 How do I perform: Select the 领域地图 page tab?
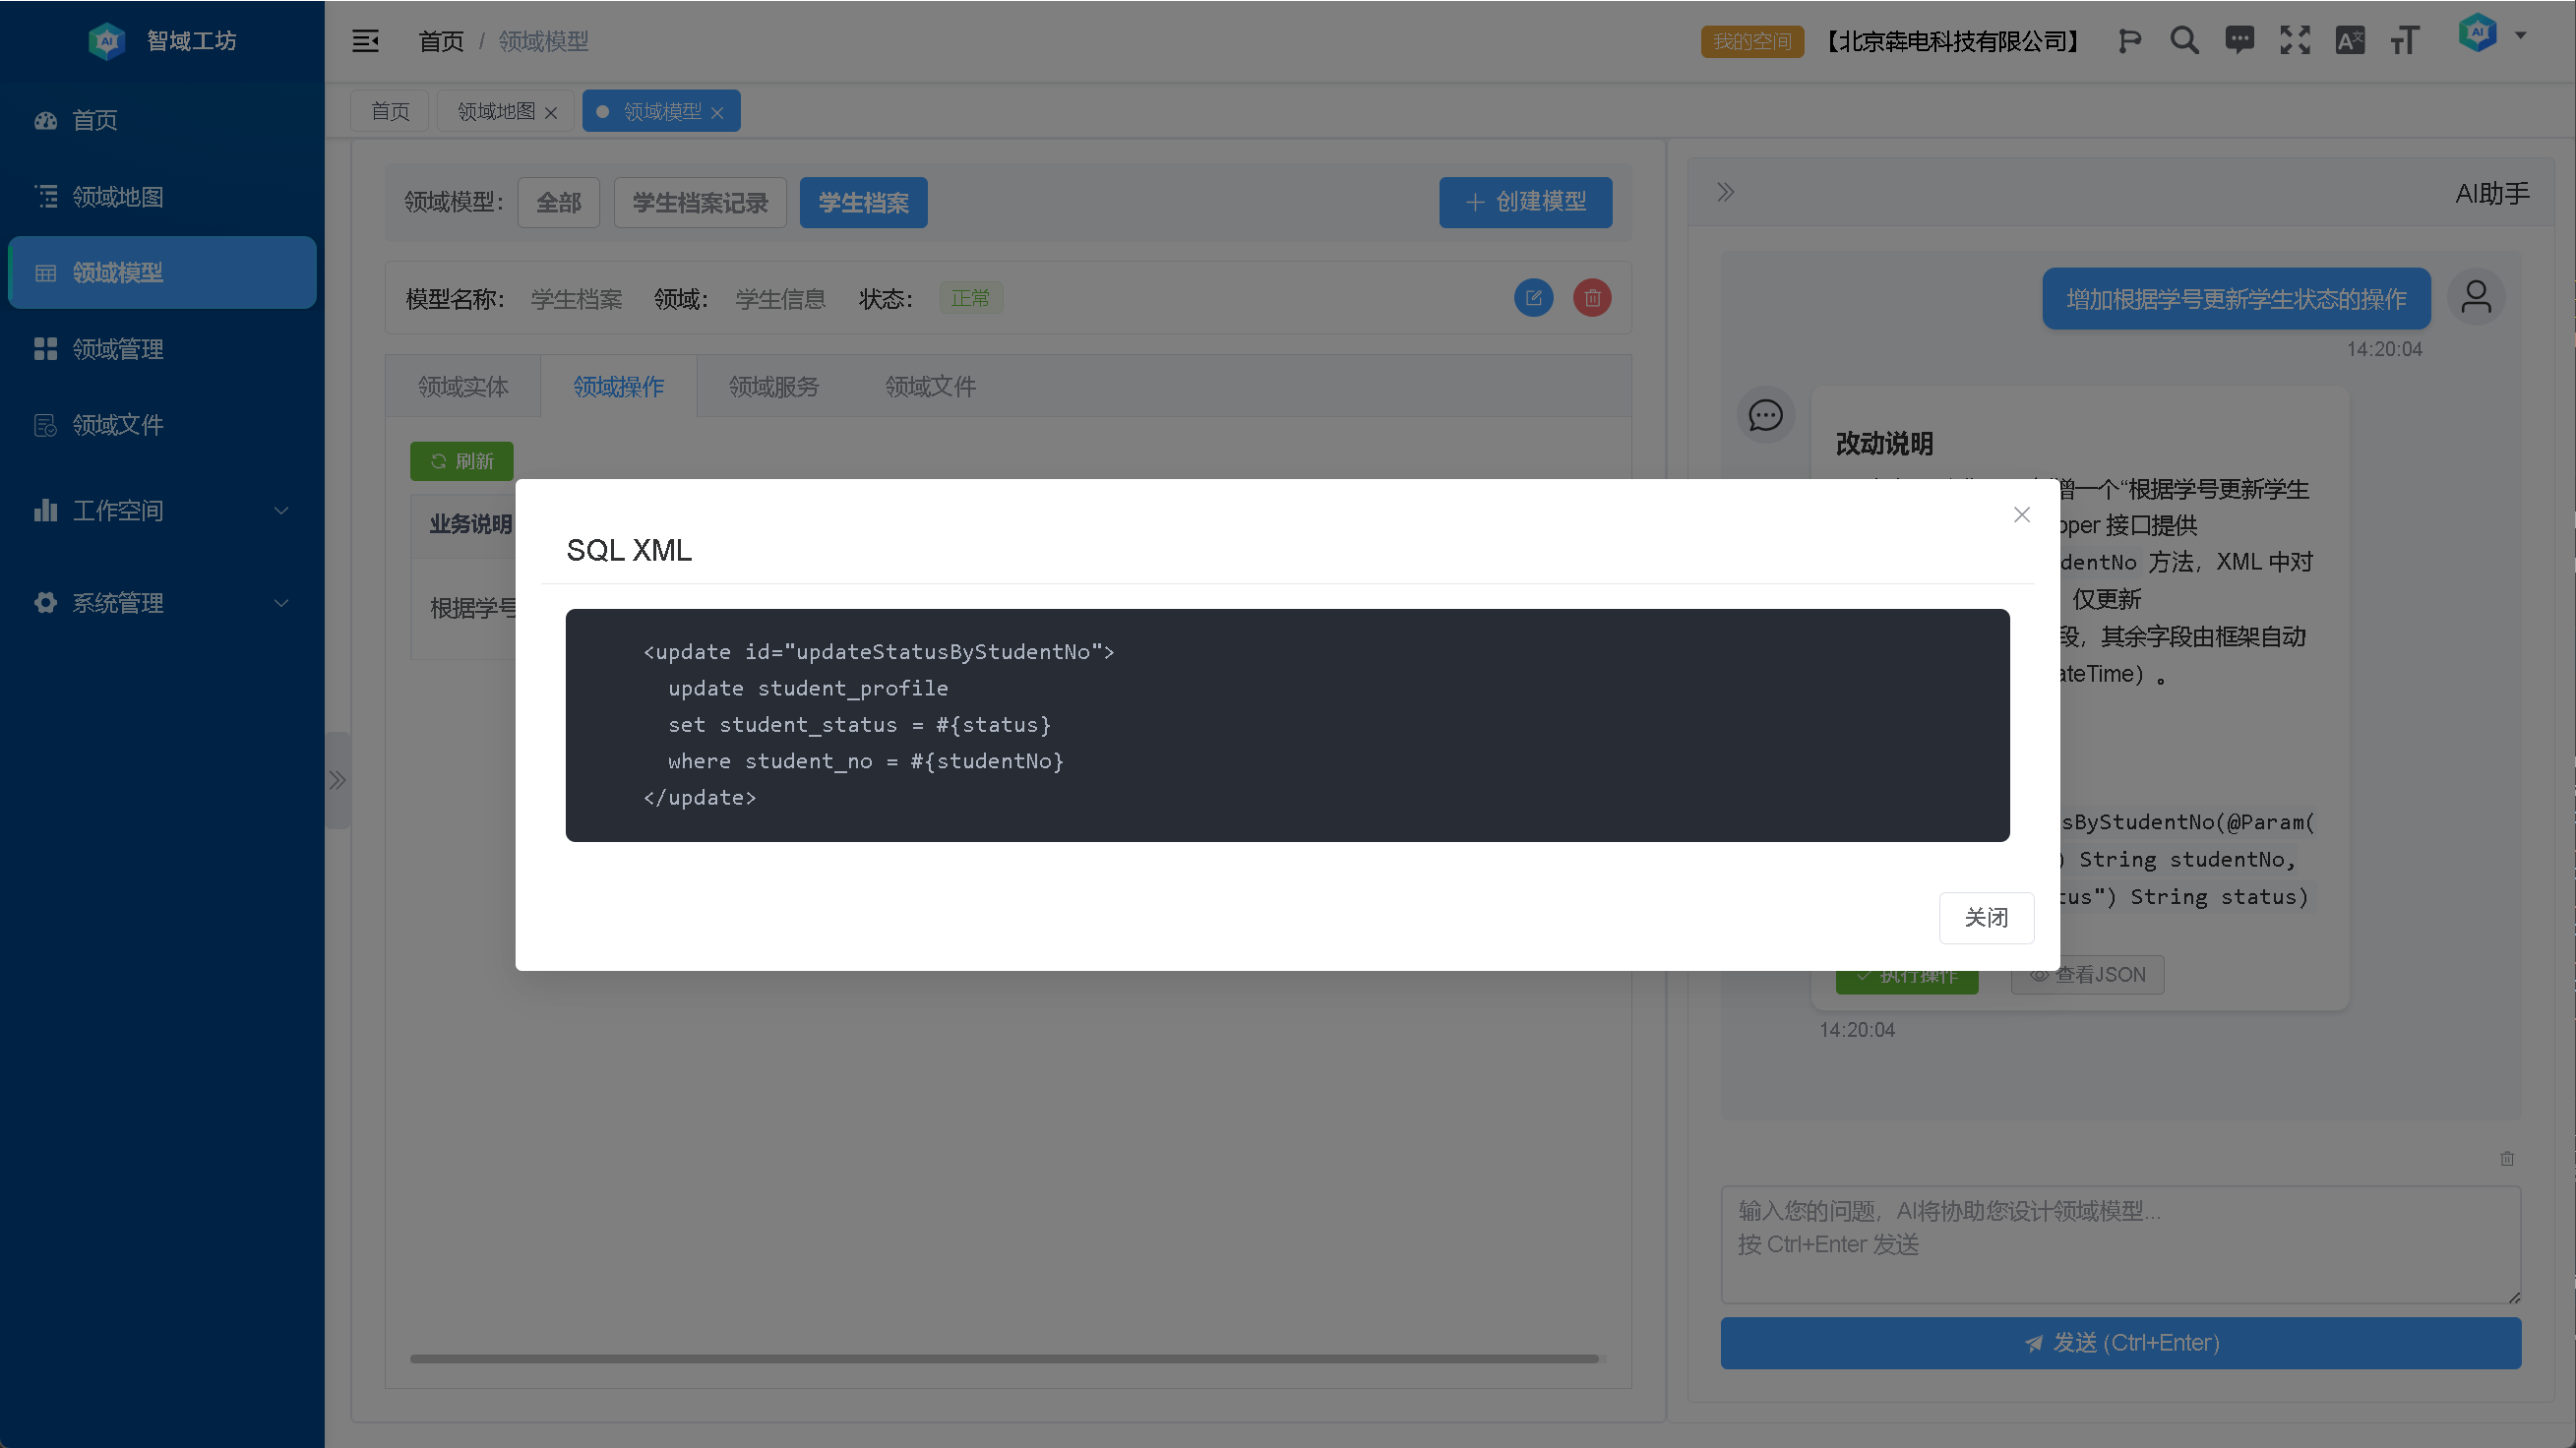(496, 111)
